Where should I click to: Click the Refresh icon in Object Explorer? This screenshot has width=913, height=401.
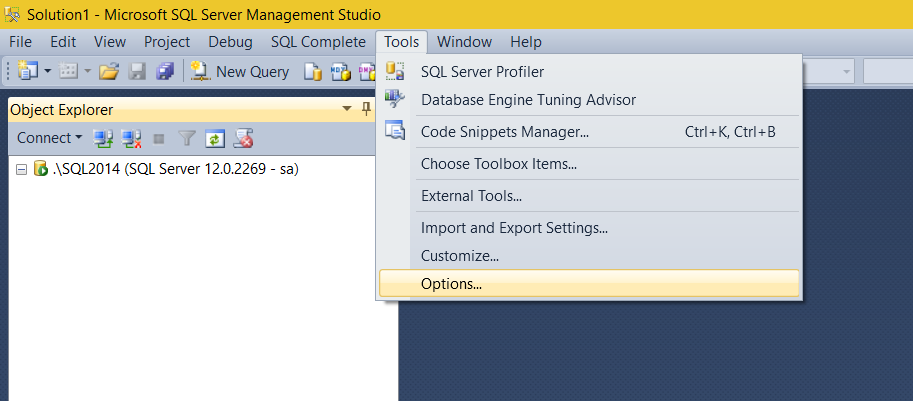click(x=216, y=139)
